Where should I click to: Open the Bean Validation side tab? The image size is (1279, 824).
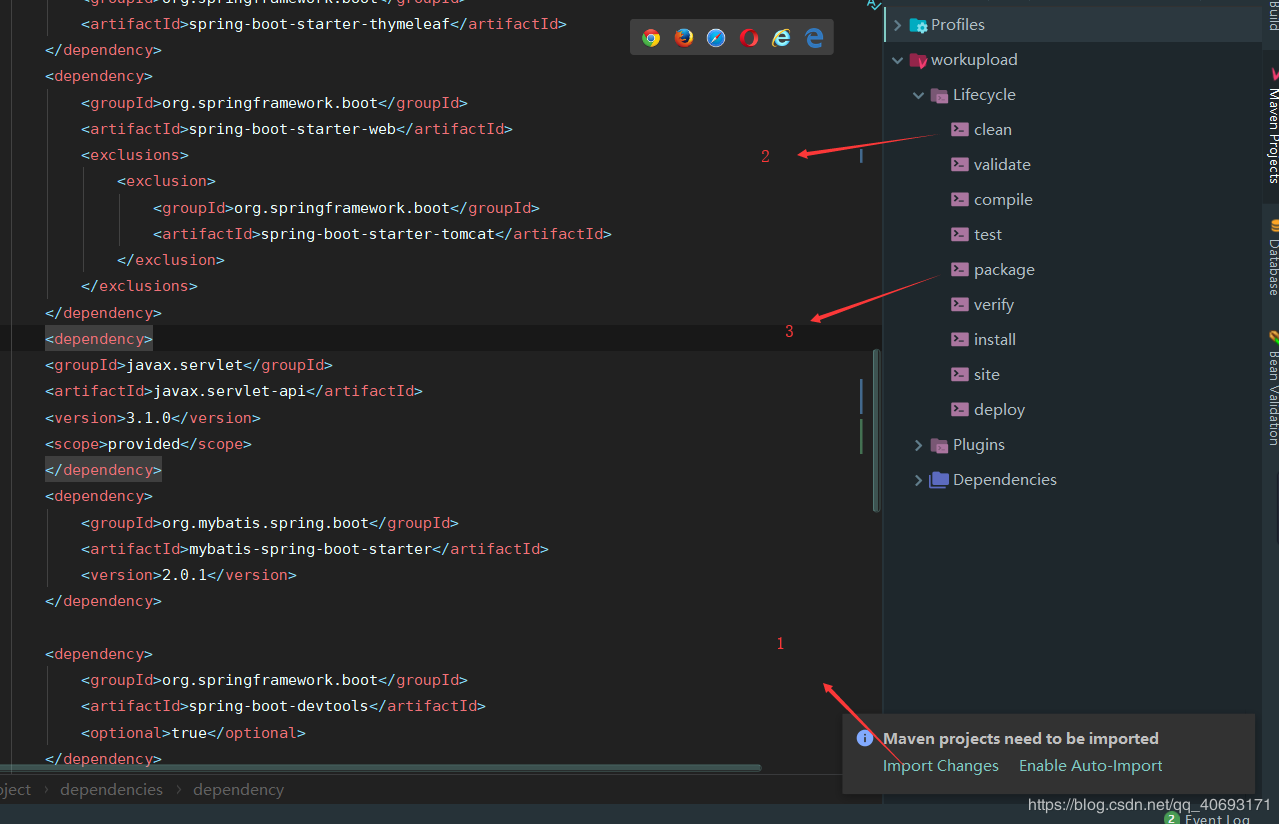(1272, 388)
